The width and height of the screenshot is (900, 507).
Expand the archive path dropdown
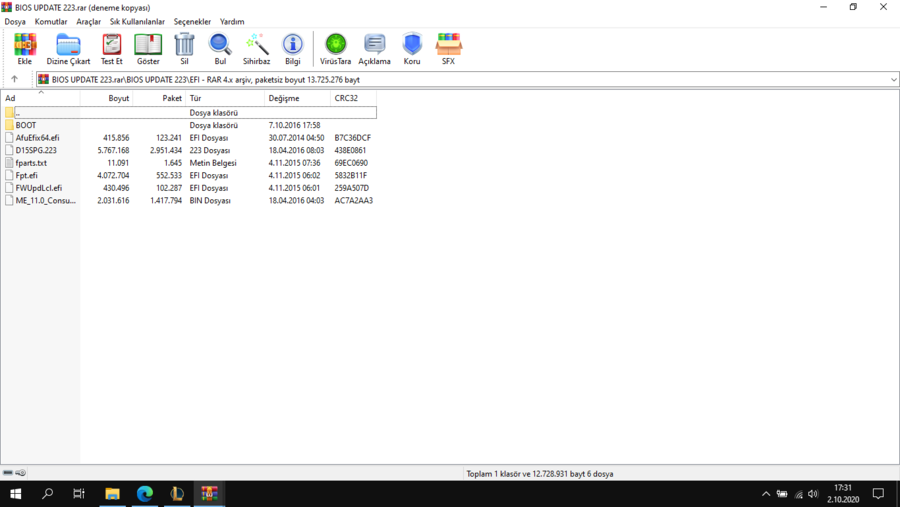click(x=894, y=80)
